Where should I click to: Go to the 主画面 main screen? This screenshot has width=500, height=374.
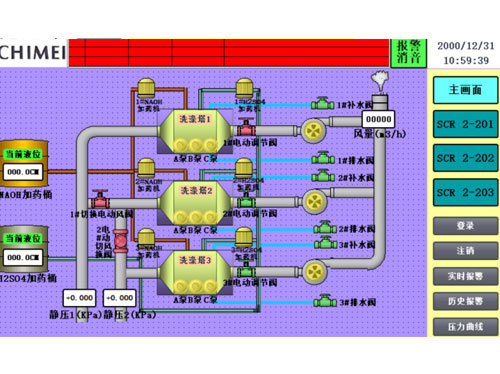coord(465,90)
